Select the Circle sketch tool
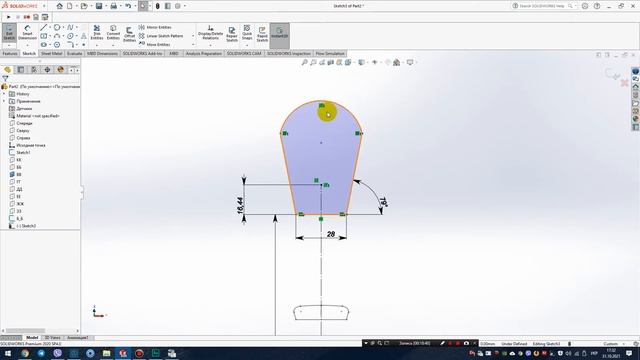This screenshot has height=360, width=640. (x=57, y=27)
